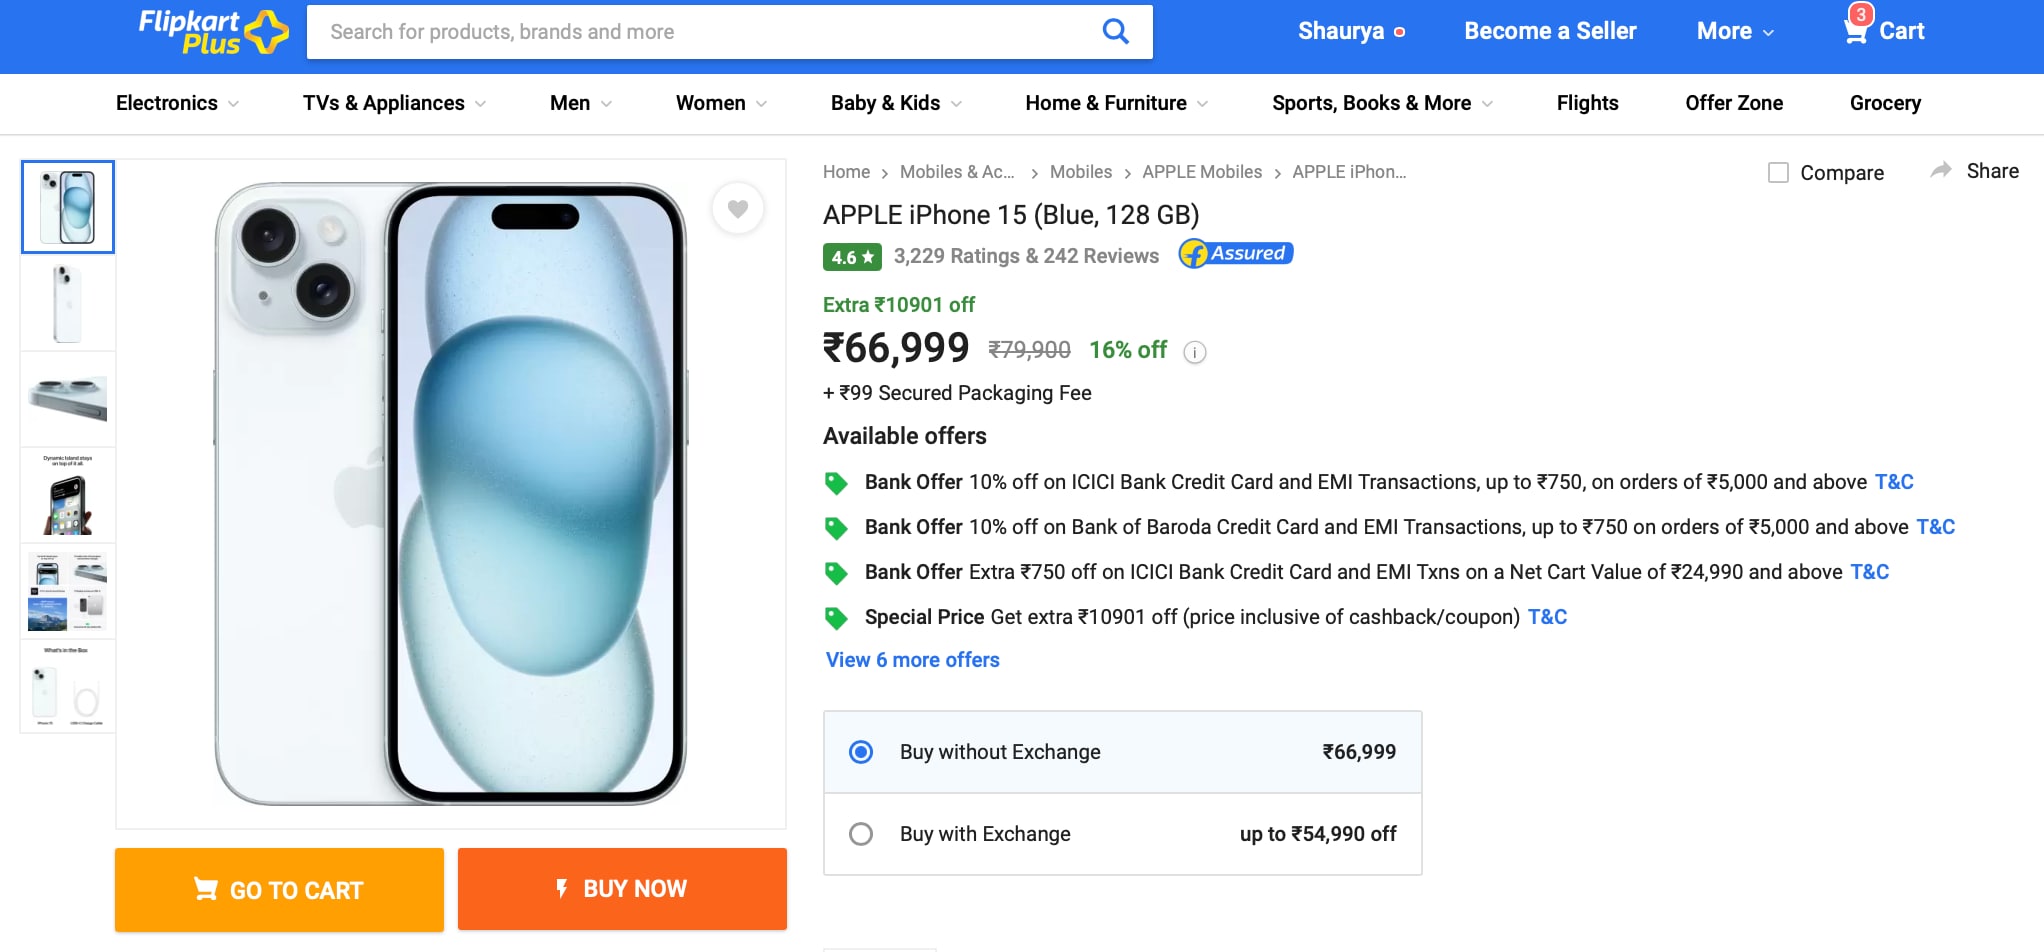The height and width of the screenshot is (952, 2044).
Task: Expand the TVs & Appliances menu
Action: pos(394,103)
